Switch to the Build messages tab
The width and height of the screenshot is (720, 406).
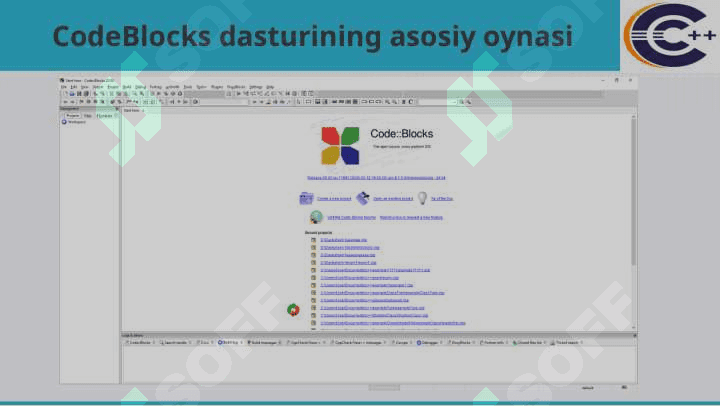(x=264, y=342)
